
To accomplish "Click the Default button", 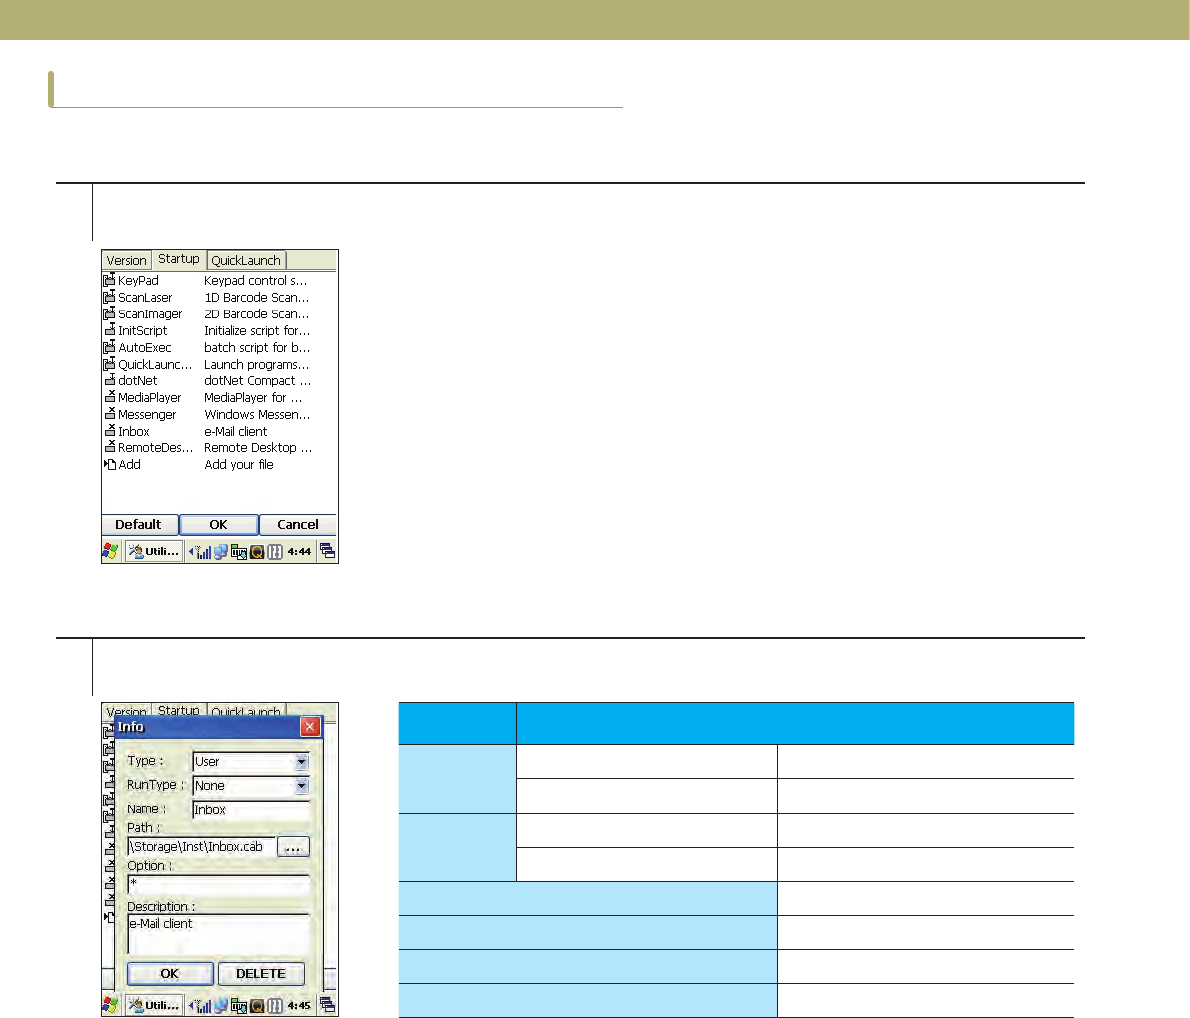I will tap(140, 525).
